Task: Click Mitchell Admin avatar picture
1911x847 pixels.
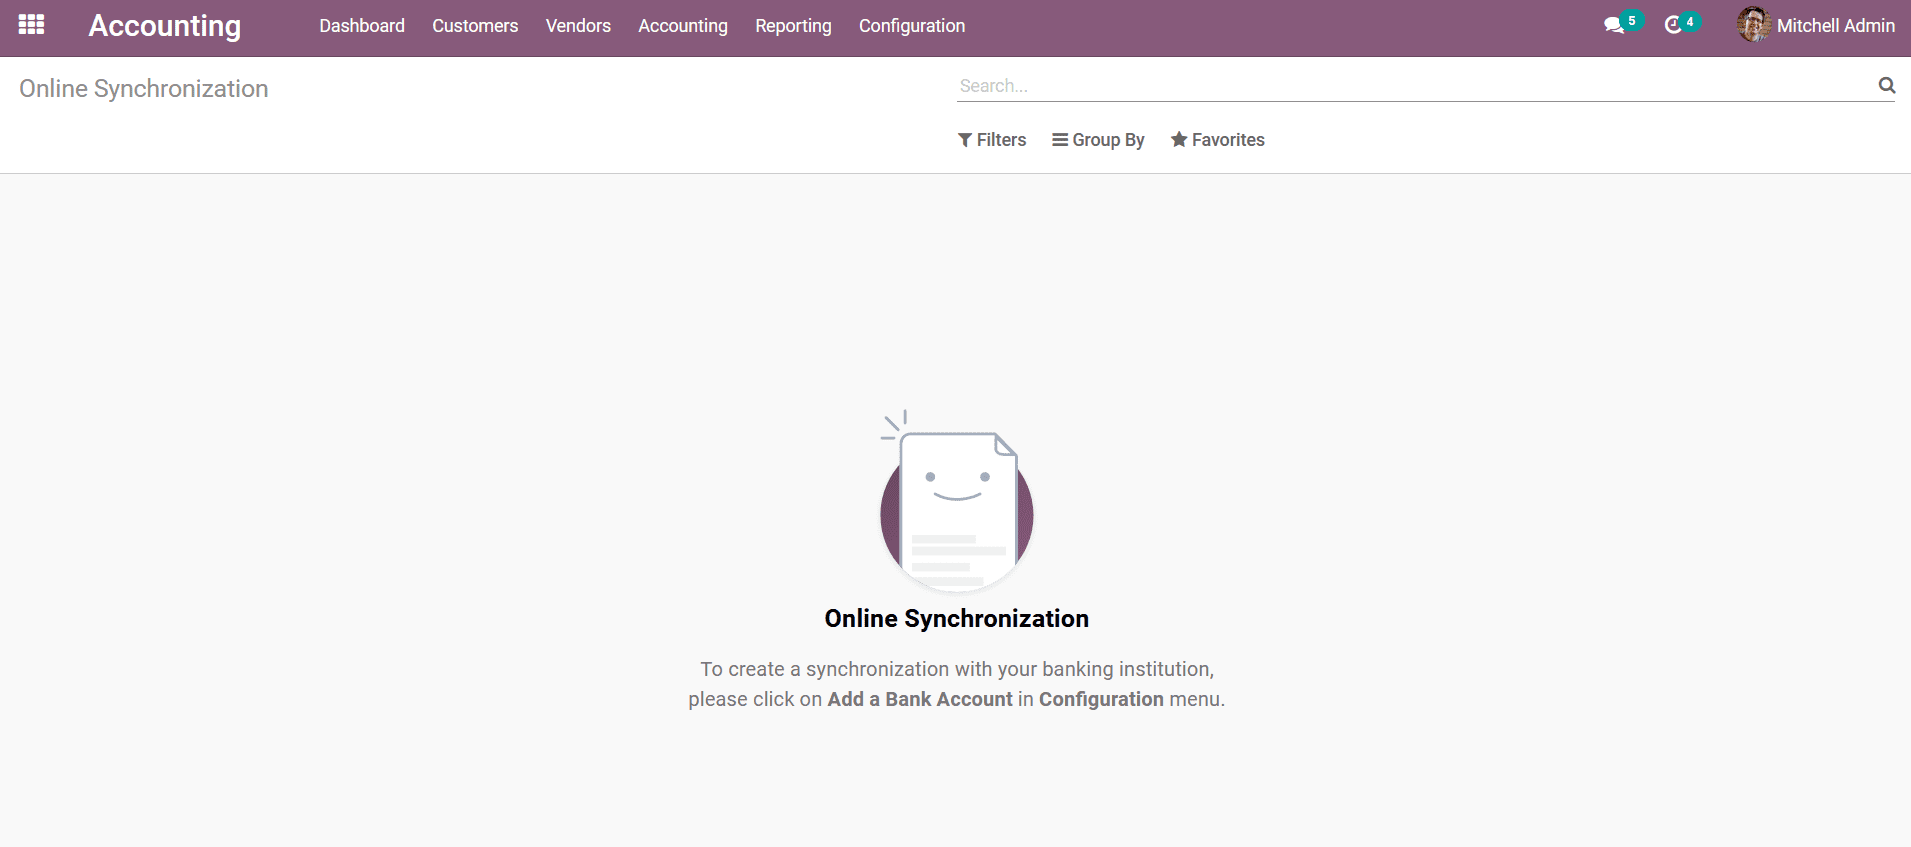Action: pos(1754,25)
